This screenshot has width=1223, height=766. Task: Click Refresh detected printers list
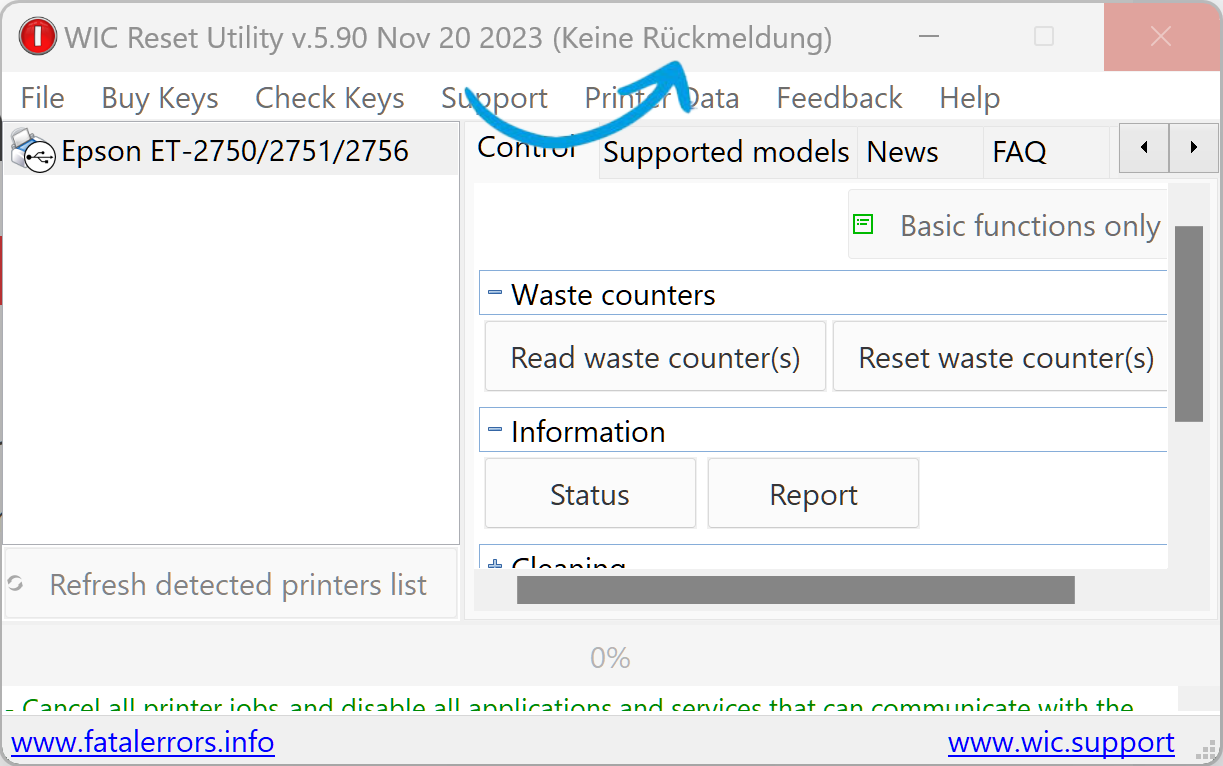coord(230,584)
